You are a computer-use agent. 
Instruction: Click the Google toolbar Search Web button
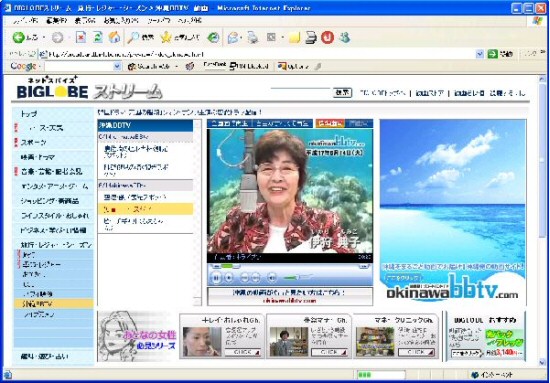pyautogui.click(x=150, y=66)
